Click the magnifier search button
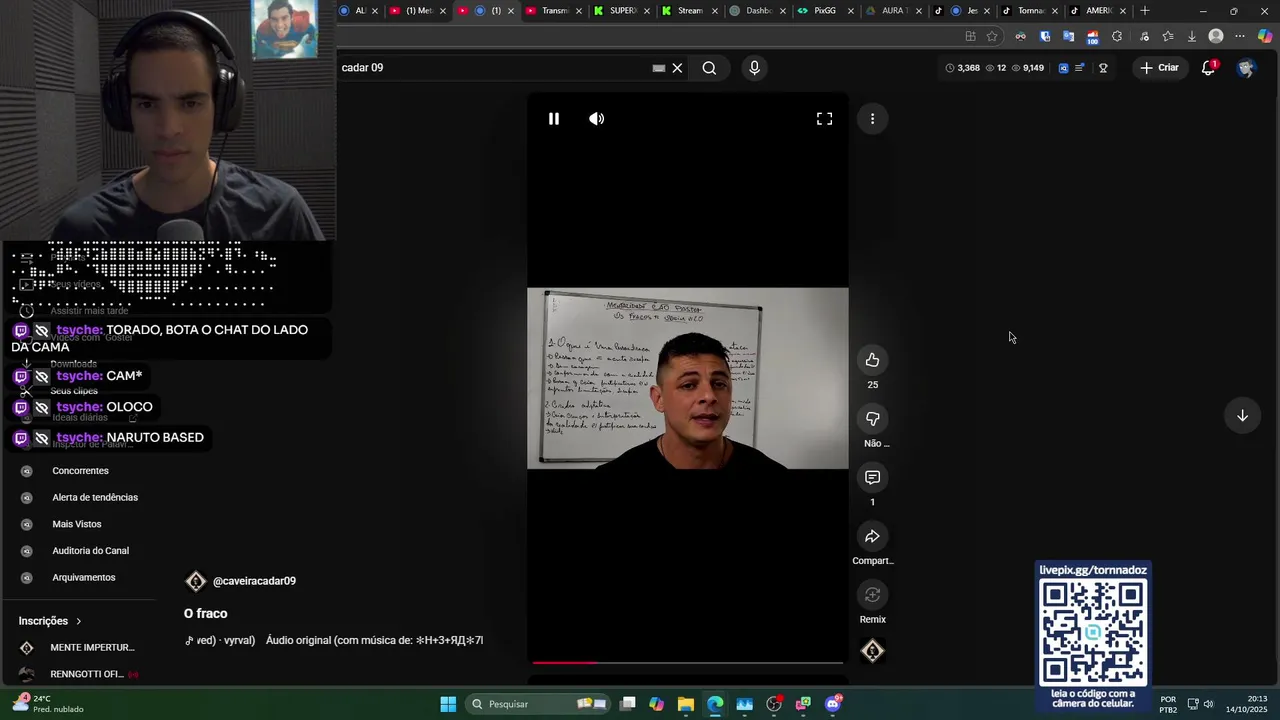1280x720 pixels. (709, 68)
